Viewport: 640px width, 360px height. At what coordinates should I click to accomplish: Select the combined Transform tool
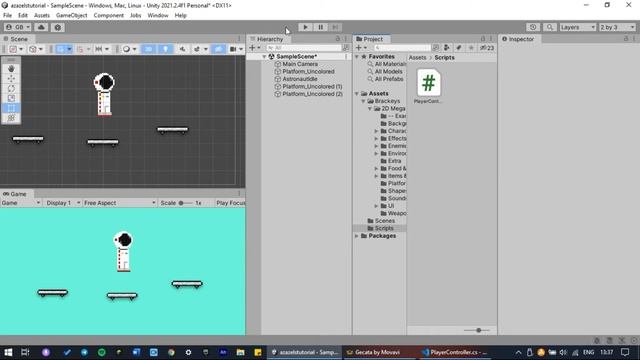(x=11, y=118)
